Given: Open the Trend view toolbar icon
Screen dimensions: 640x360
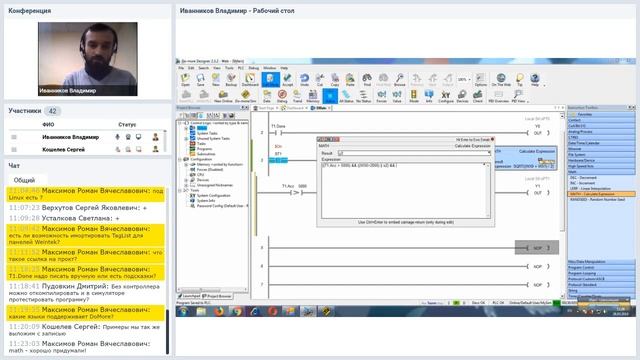Looking at the screenshot, I should pos(297,96).
